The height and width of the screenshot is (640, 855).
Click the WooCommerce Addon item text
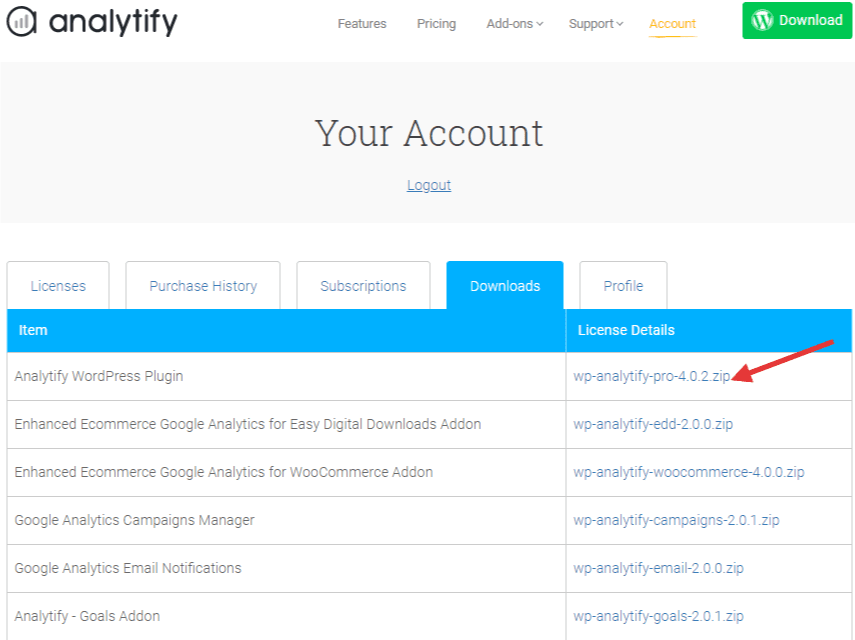(224, 472)
